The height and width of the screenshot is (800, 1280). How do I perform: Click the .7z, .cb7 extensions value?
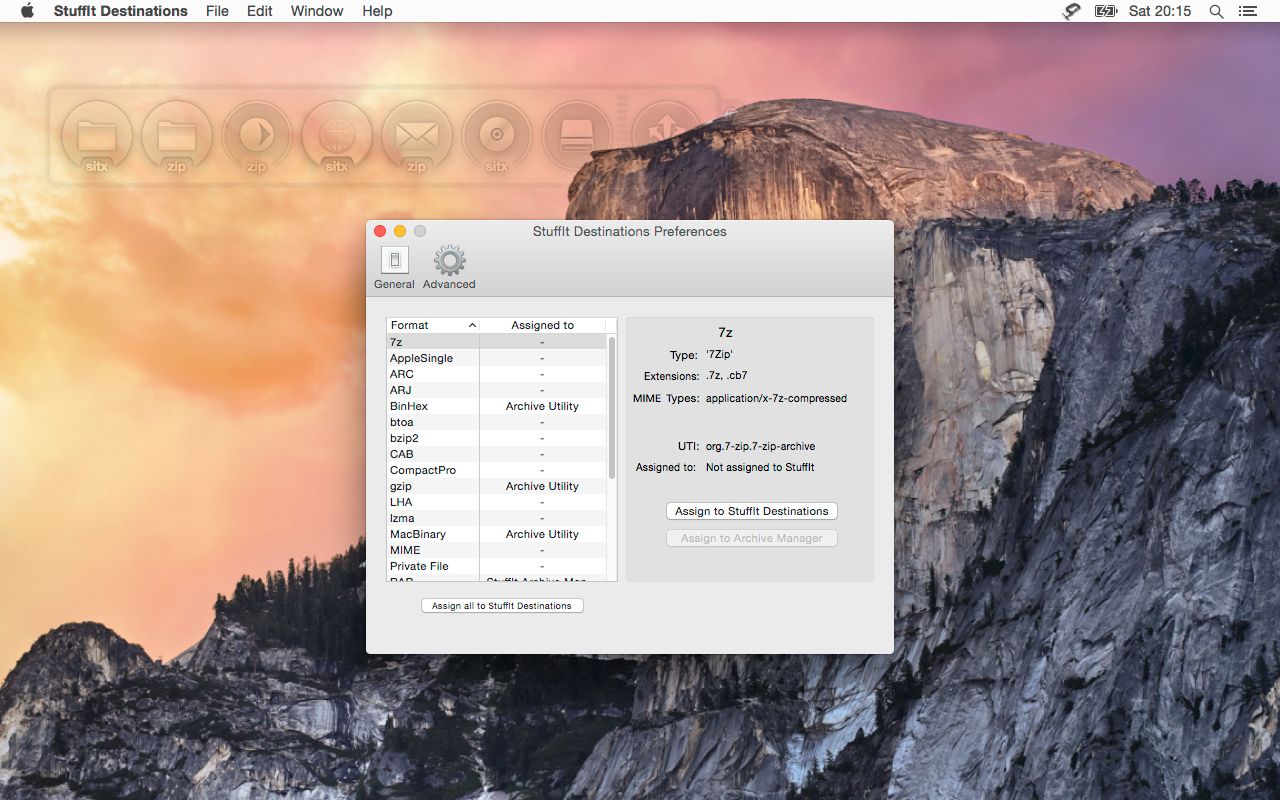click(x=726, y=376)
